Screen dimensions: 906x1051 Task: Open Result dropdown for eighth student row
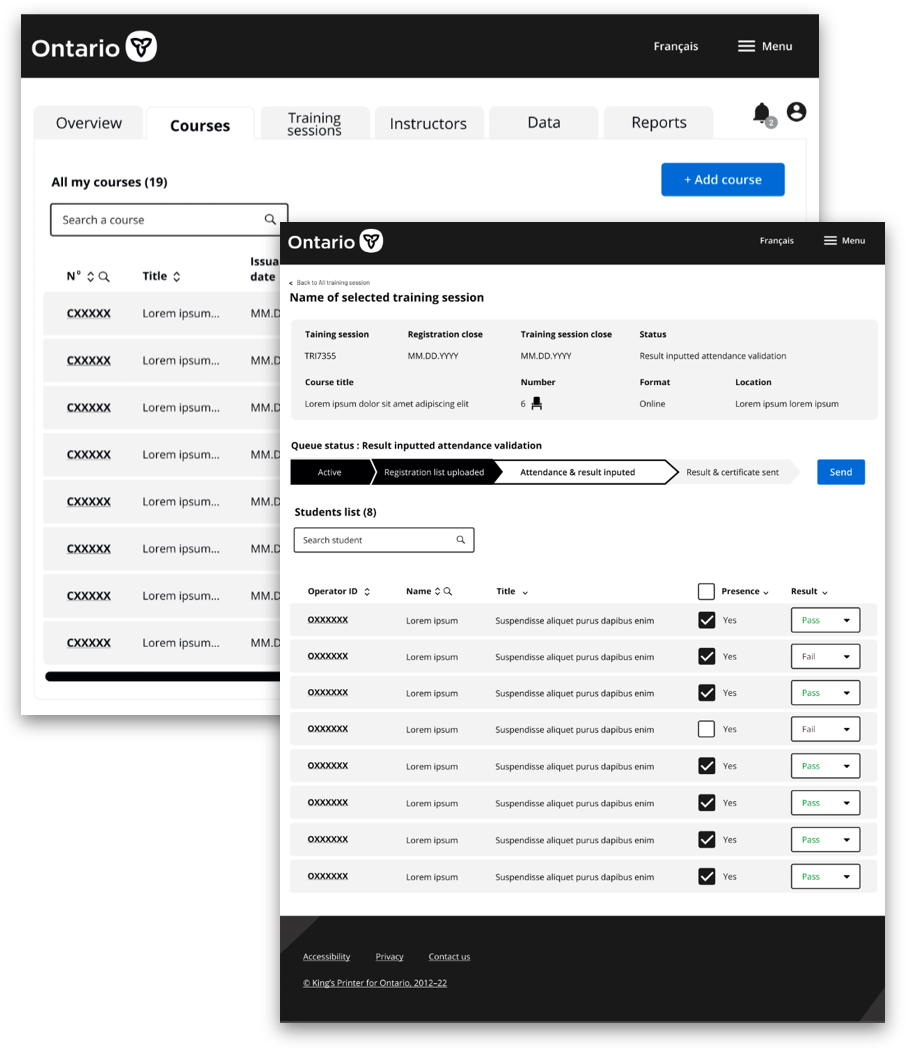pyautogui.click(x=826, y=876)
